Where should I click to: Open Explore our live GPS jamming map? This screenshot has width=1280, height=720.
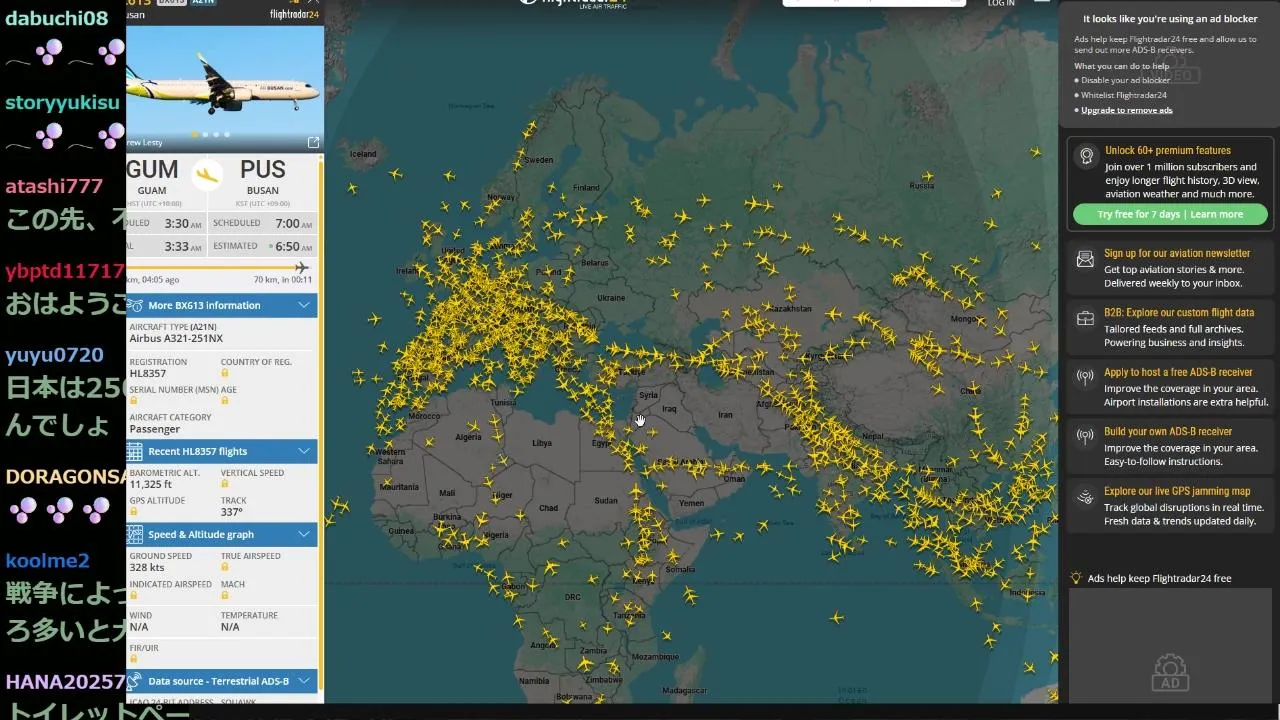[x=1177, y=491]
